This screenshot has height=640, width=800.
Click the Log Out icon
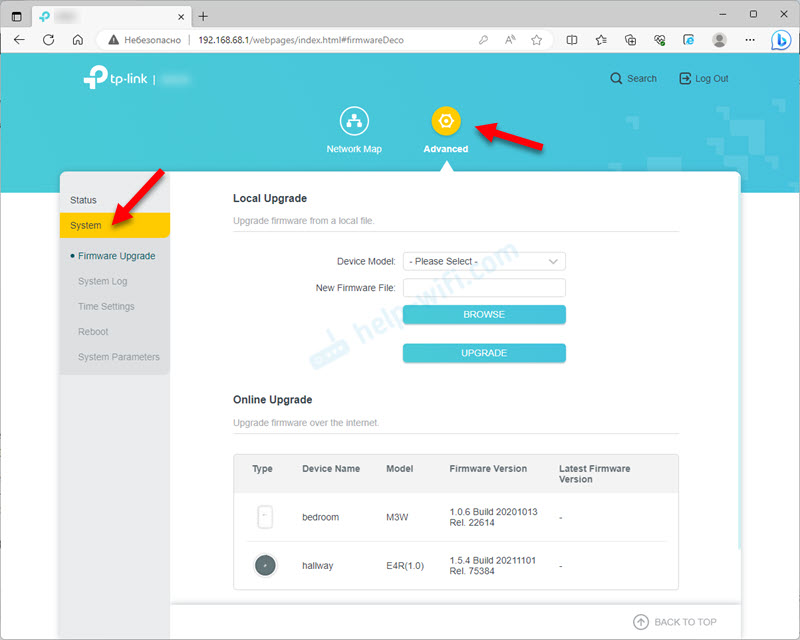(x=685, y=79)
